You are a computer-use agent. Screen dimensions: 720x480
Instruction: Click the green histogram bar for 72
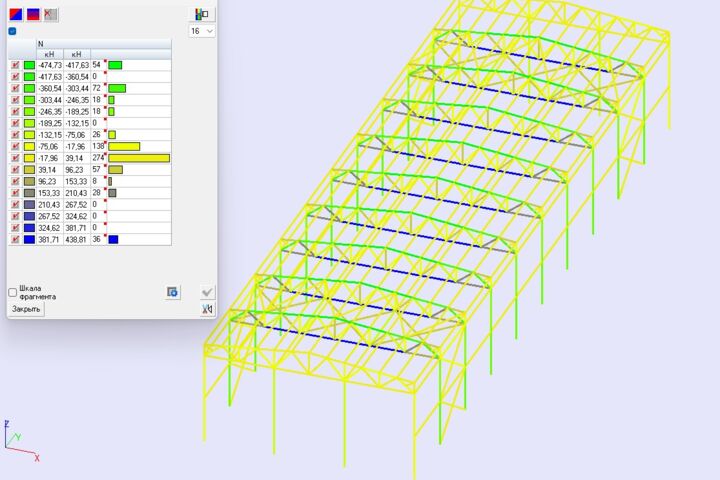(x=117, y=88)
